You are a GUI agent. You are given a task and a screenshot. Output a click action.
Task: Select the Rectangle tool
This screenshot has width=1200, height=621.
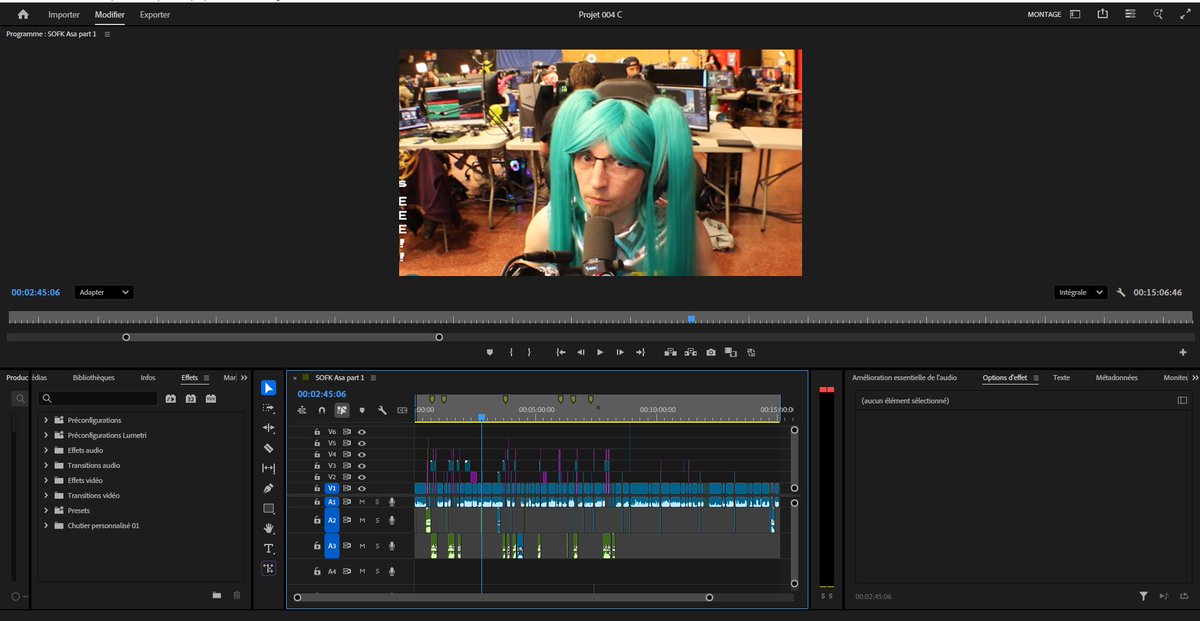click(x=269, y=508)
